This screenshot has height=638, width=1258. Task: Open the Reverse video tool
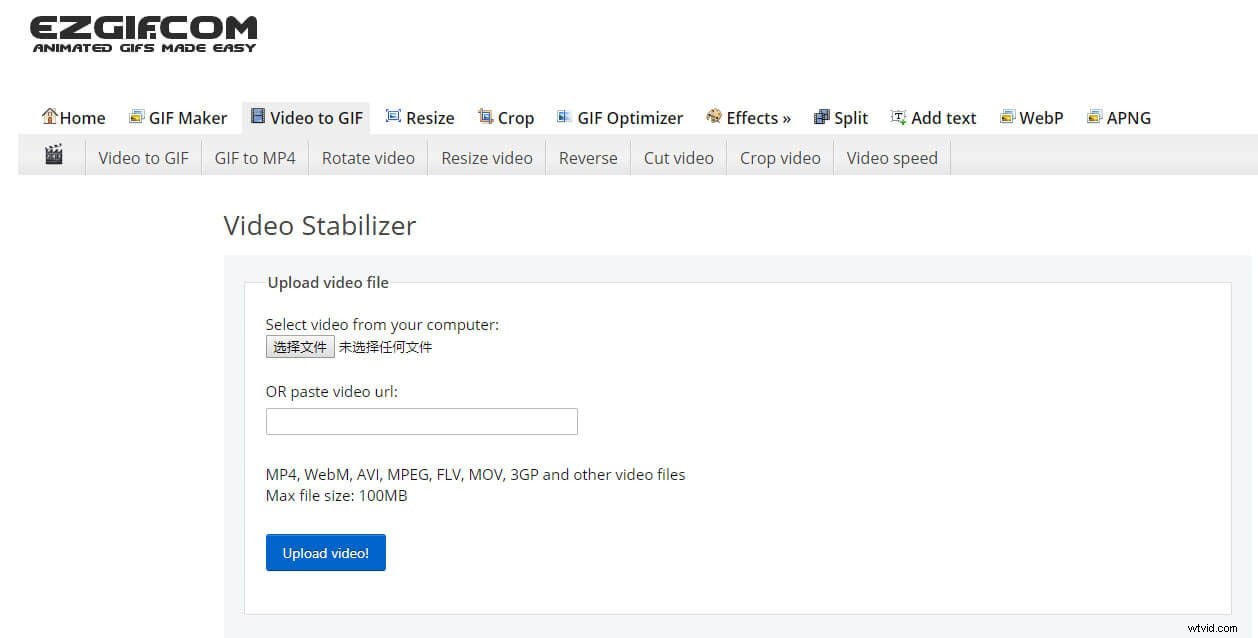(587, 157)
